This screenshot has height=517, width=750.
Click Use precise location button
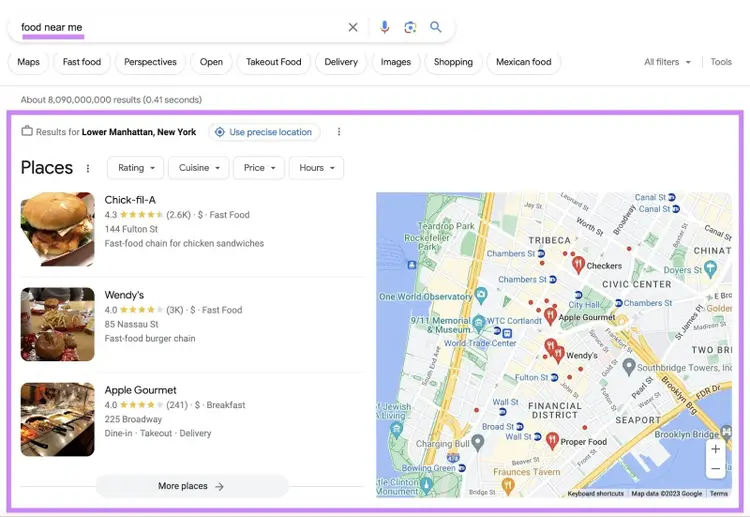pyautogui.click(x=264, y=132)
